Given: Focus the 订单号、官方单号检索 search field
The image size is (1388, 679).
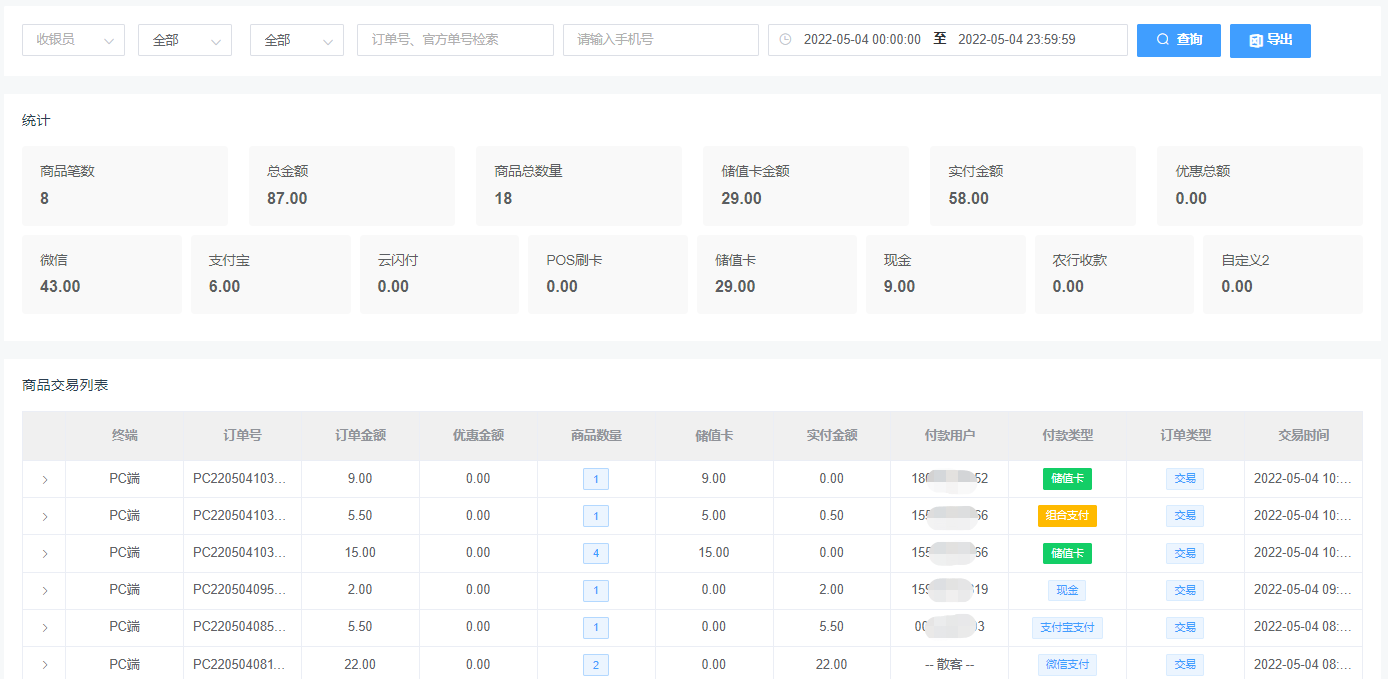Looking at the screenshot, I should click(455, 40).
